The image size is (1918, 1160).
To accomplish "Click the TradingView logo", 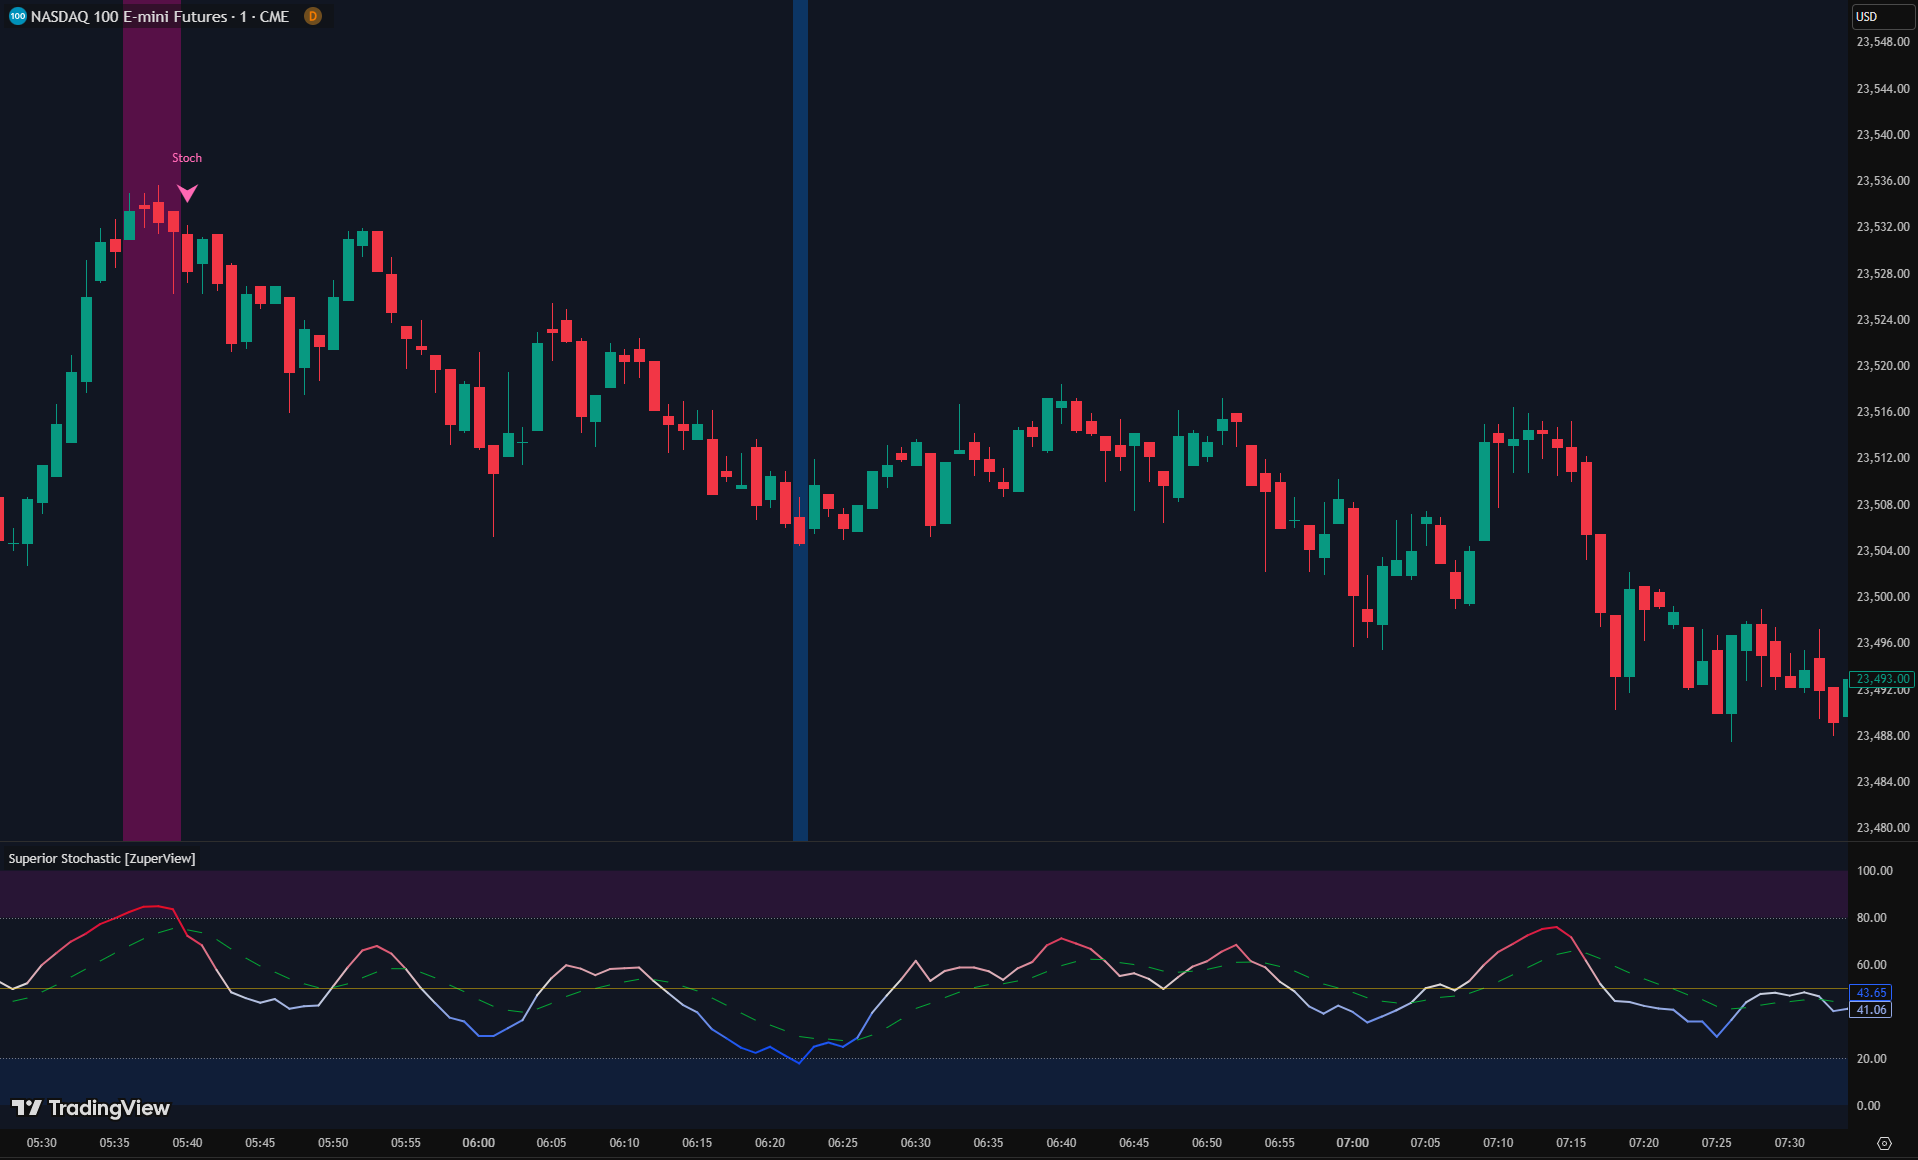I will tap(91, 1108).
